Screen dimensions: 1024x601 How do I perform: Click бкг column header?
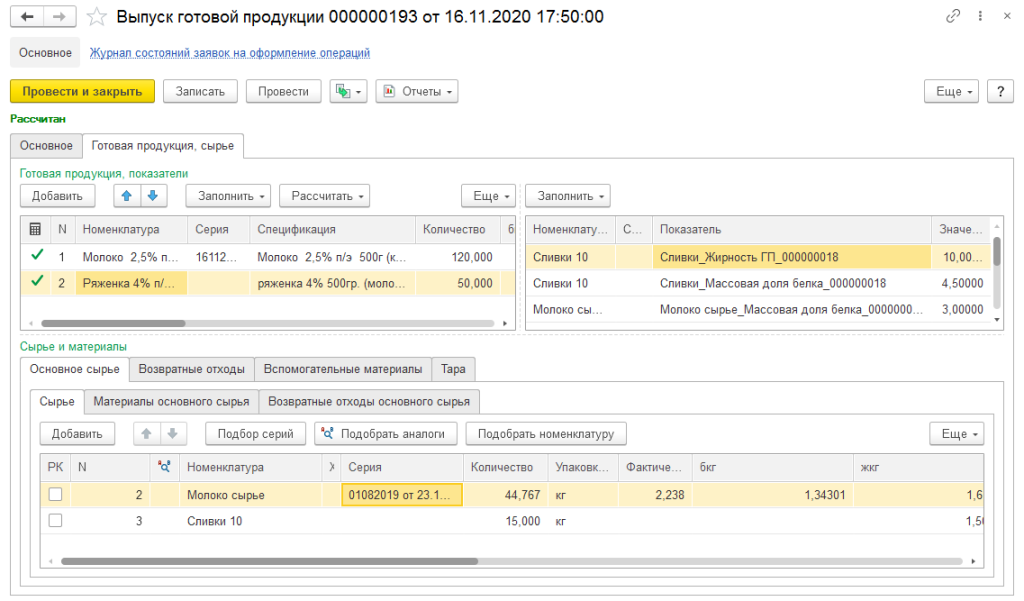coord(773,467)
